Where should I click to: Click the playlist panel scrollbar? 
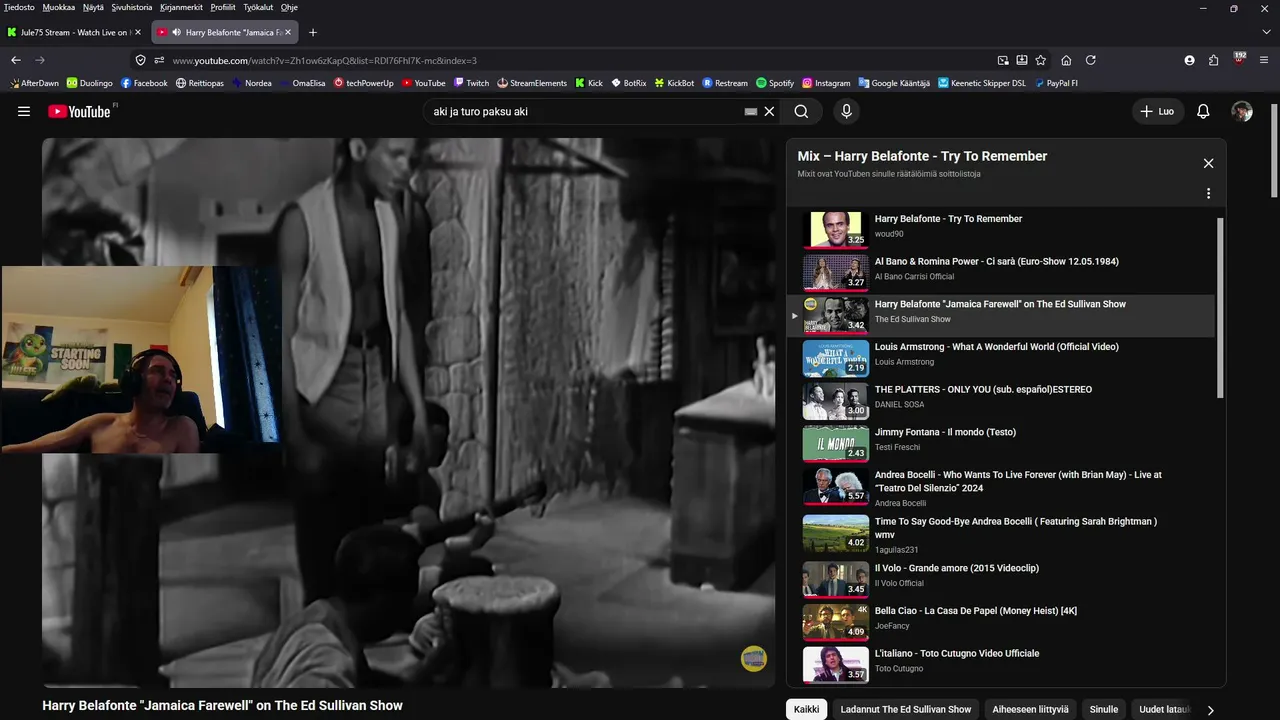click(1220, 308)
